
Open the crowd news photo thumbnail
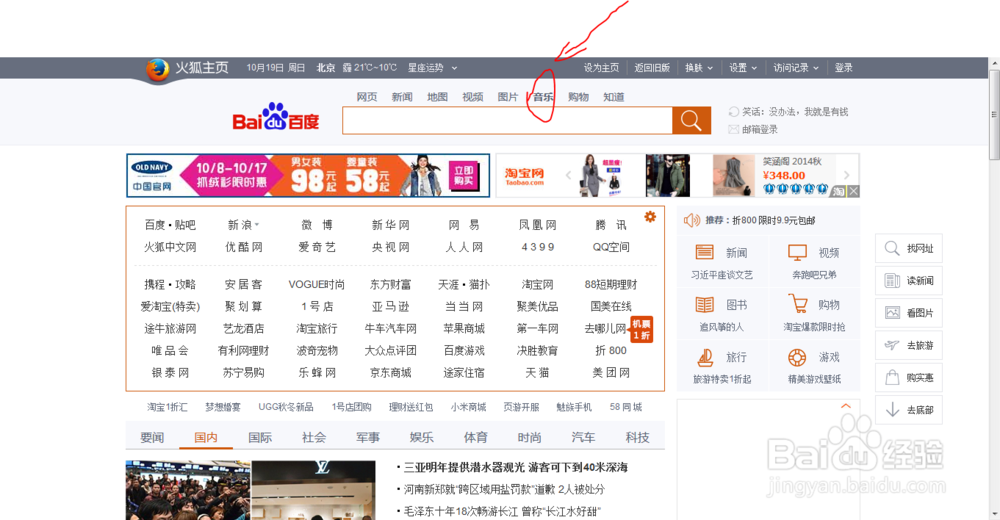(x=188, y=490)
